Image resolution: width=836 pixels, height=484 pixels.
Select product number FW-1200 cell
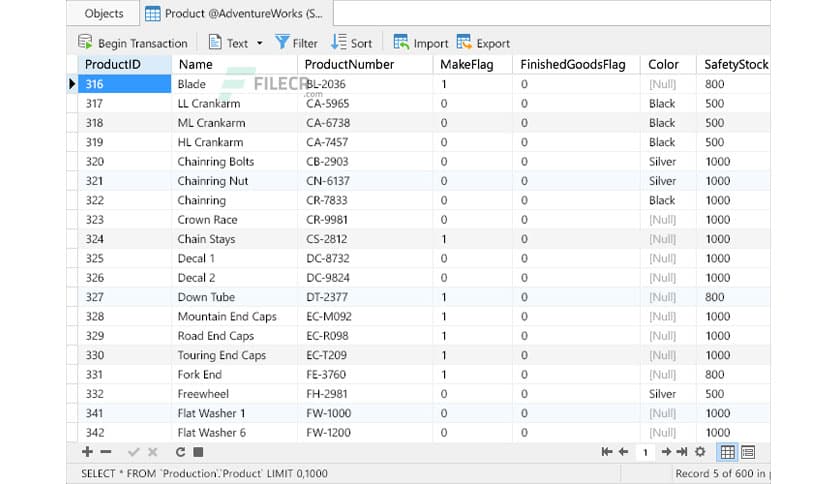(x=365, y=432)
